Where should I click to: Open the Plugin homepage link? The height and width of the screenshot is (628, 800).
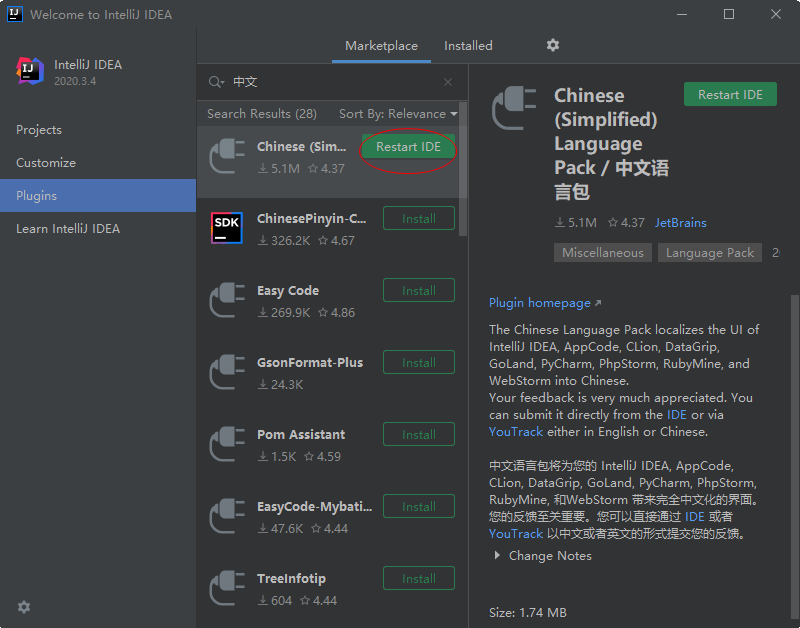click(545, 303)
